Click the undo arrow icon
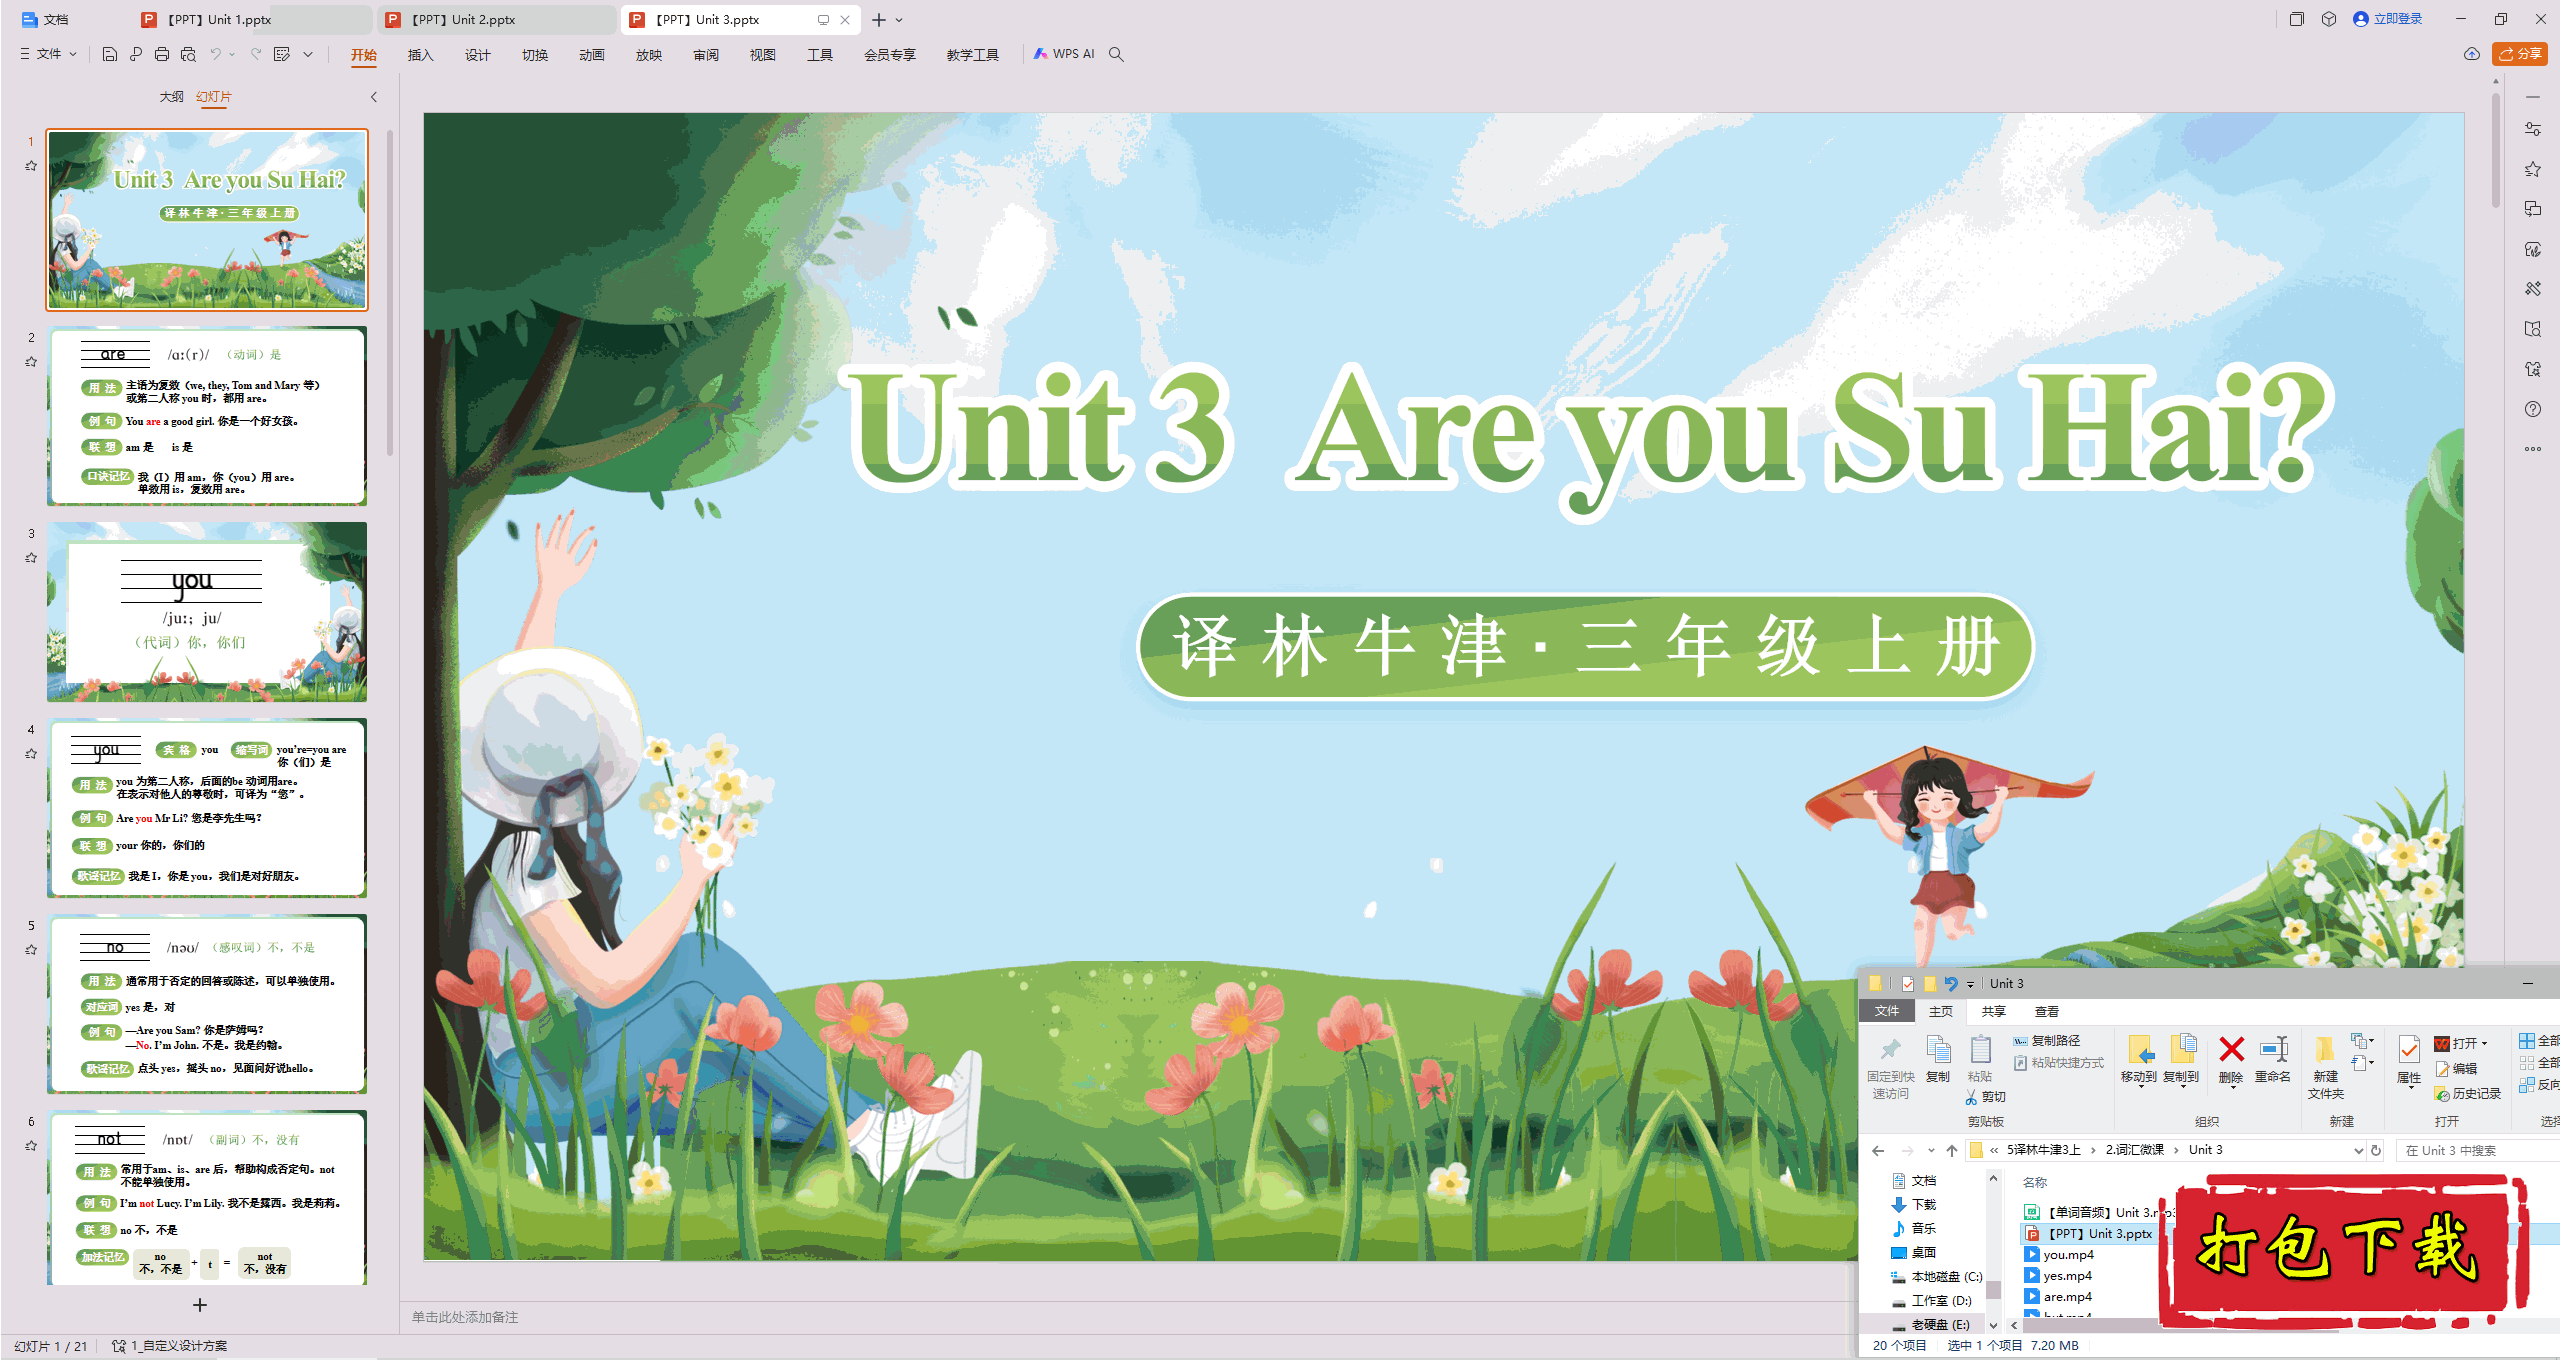This screenshot has height=1360, width=2560. coord(215,54)
